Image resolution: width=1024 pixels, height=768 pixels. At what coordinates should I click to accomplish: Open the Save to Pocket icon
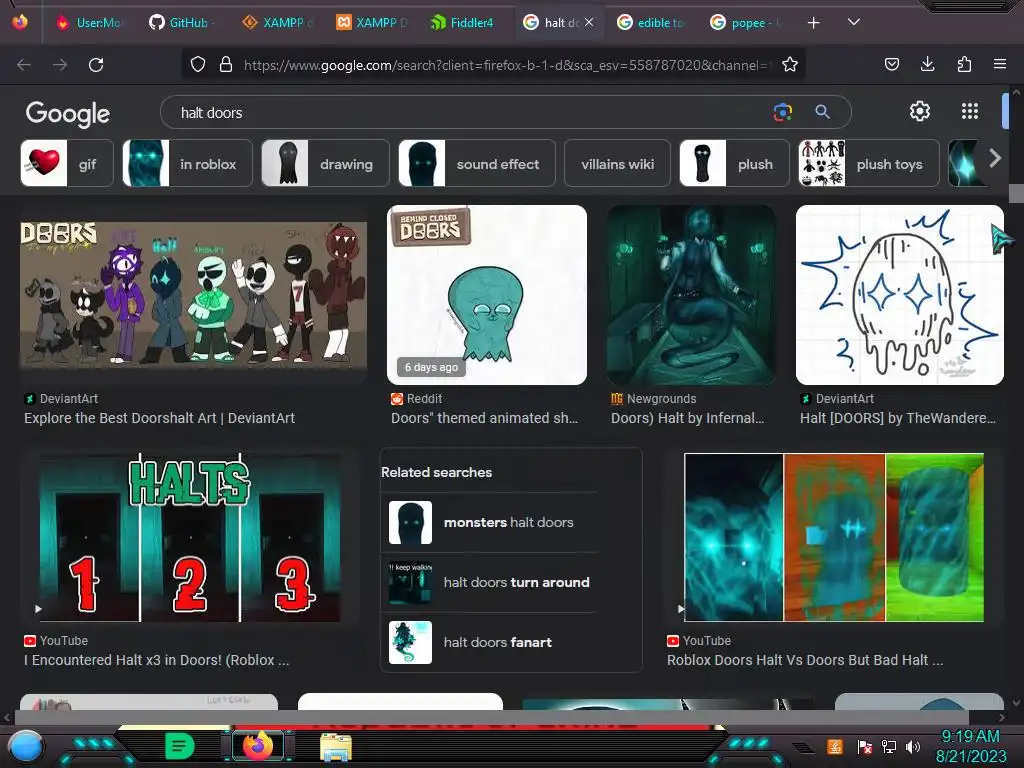(891, 65)
